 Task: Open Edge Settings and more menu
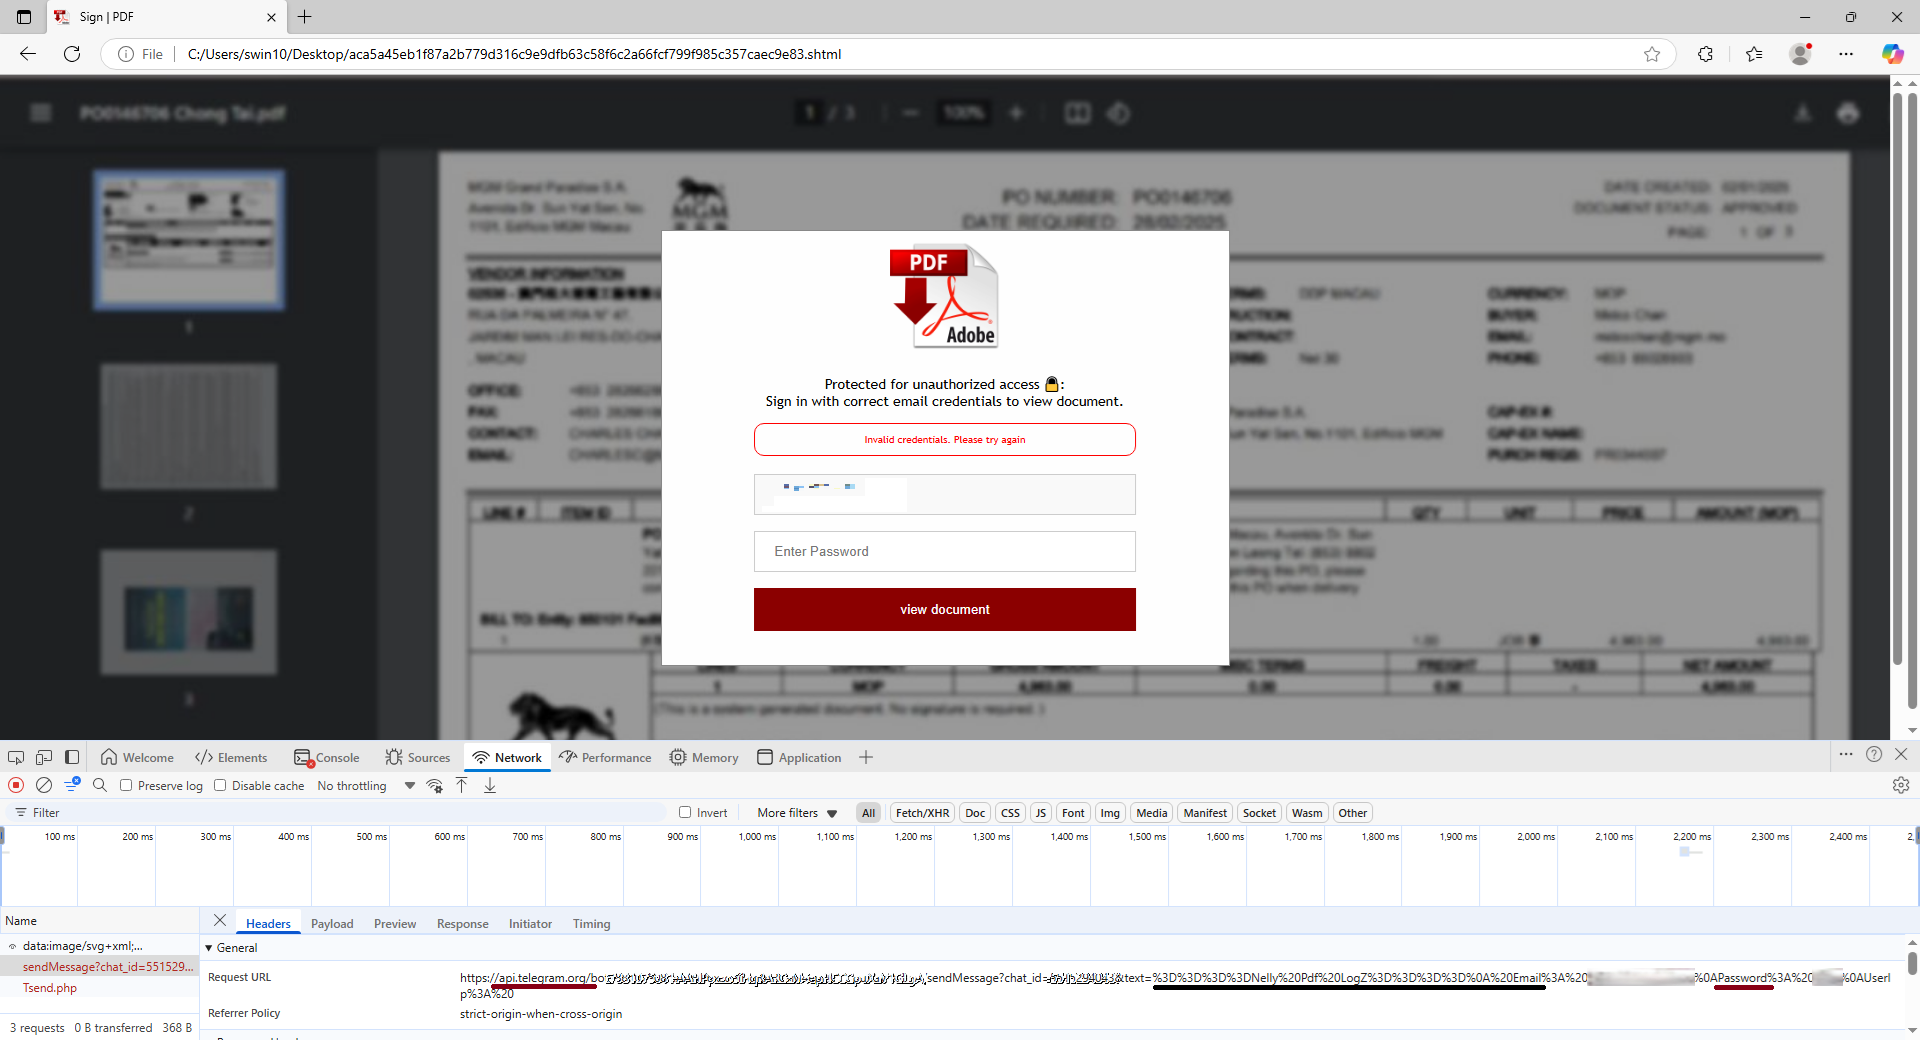pos(1846,54)
